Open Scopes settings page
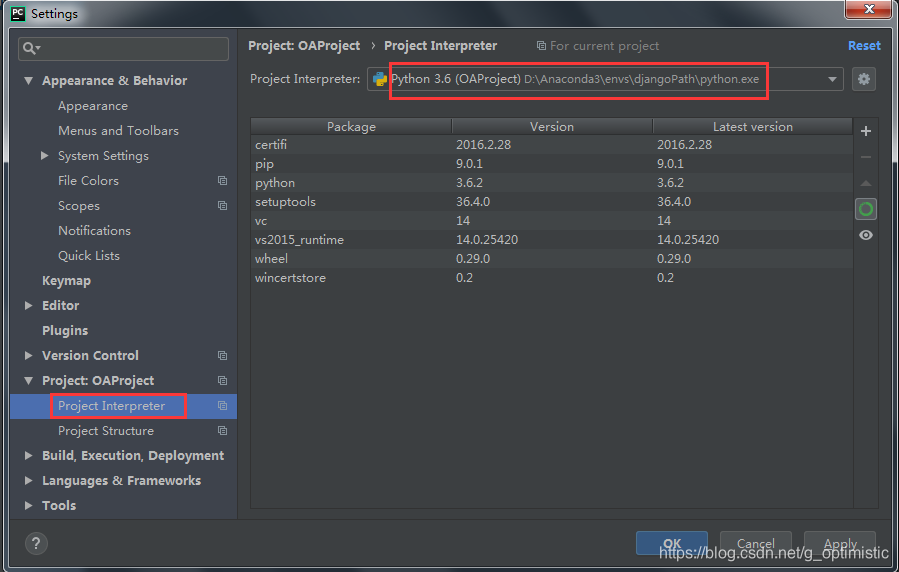The image size is (899, 572). [x=79, y=206]
